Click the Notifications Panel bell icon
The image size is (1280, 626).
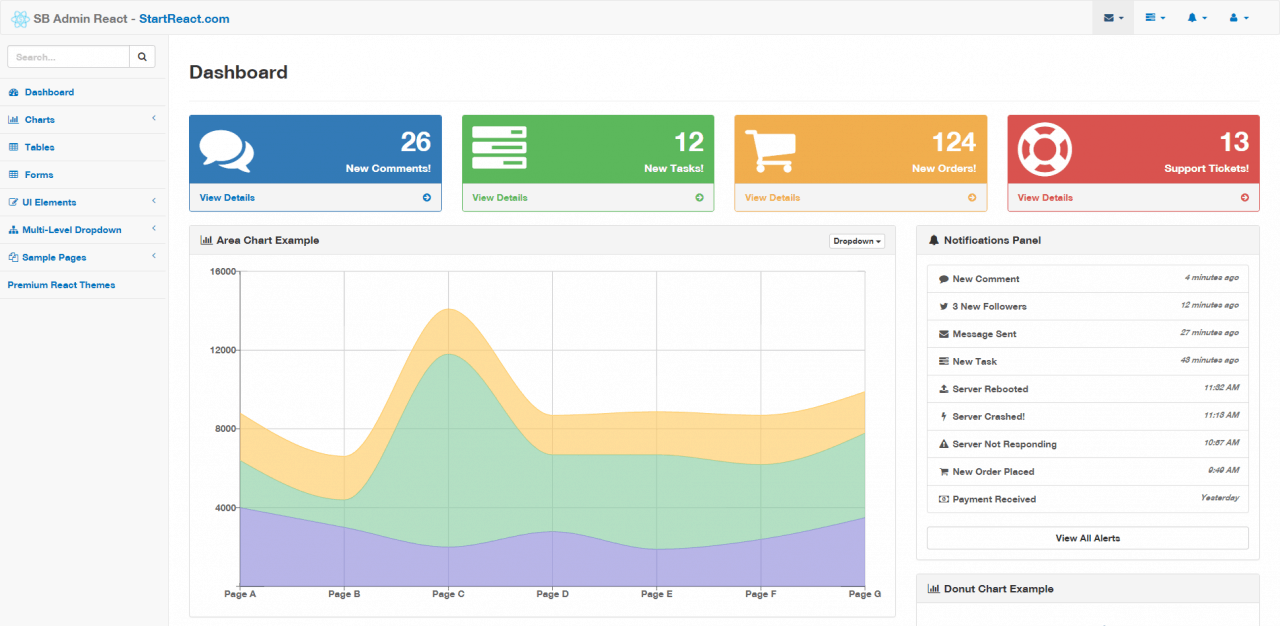(933, 240)
